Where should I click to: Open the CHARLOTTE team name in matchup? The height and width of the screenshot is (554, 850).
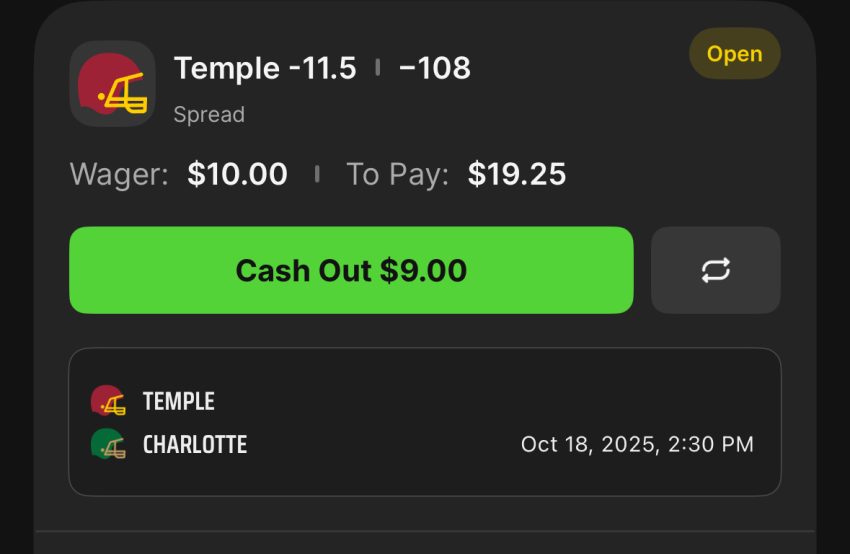(195, 444)
